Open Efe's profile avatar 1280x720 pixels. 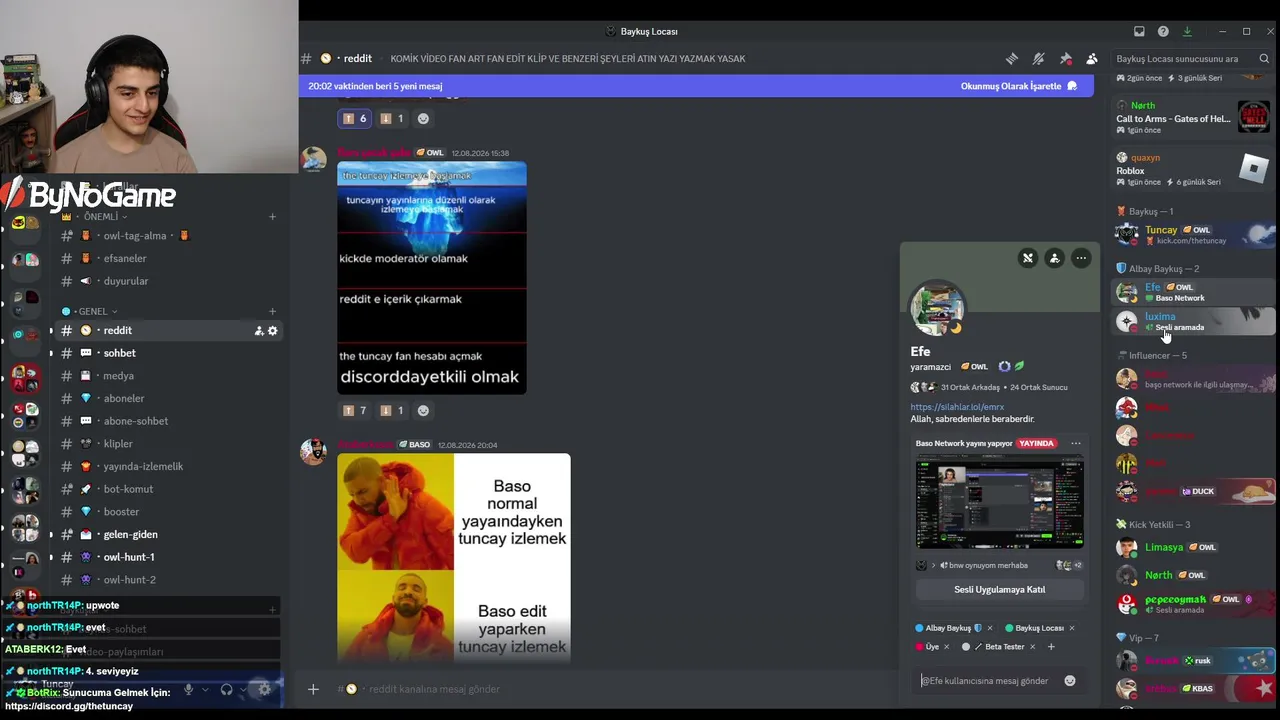coord(937,309)
